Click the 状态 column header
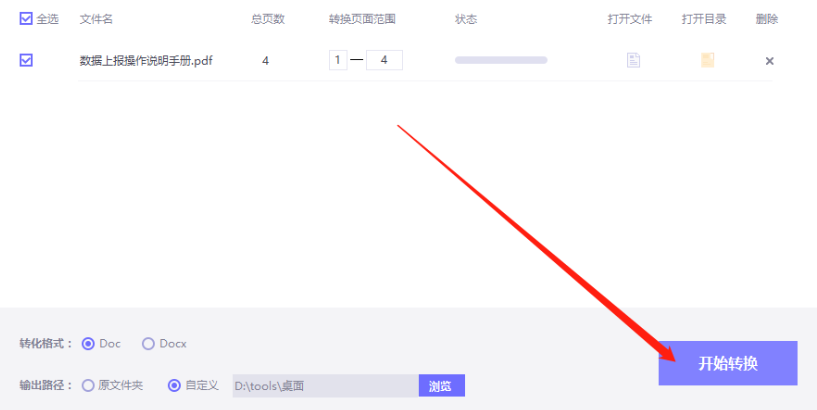Image resolution: width=817 pixels, height=410 pixels. pos(466,19)
